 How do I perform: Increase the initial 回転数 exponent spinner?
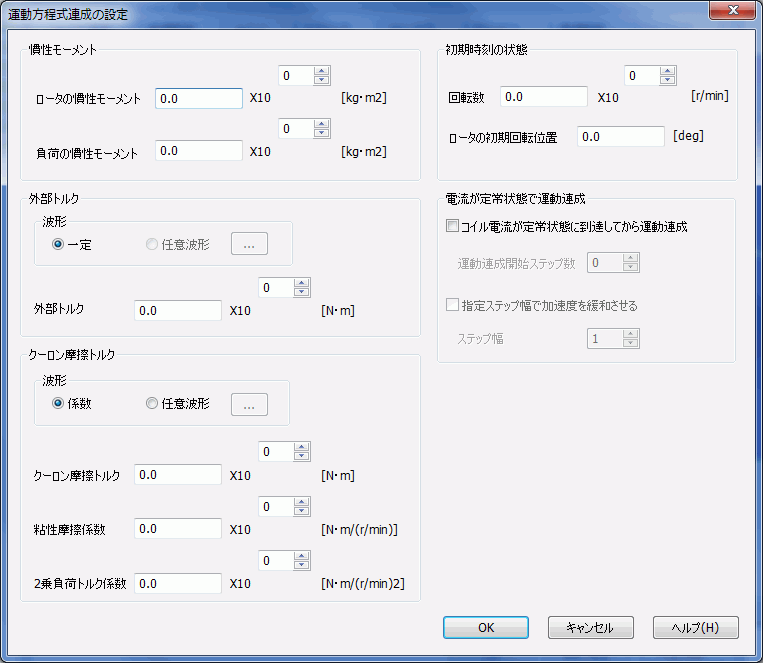click(x=666, y=71)
